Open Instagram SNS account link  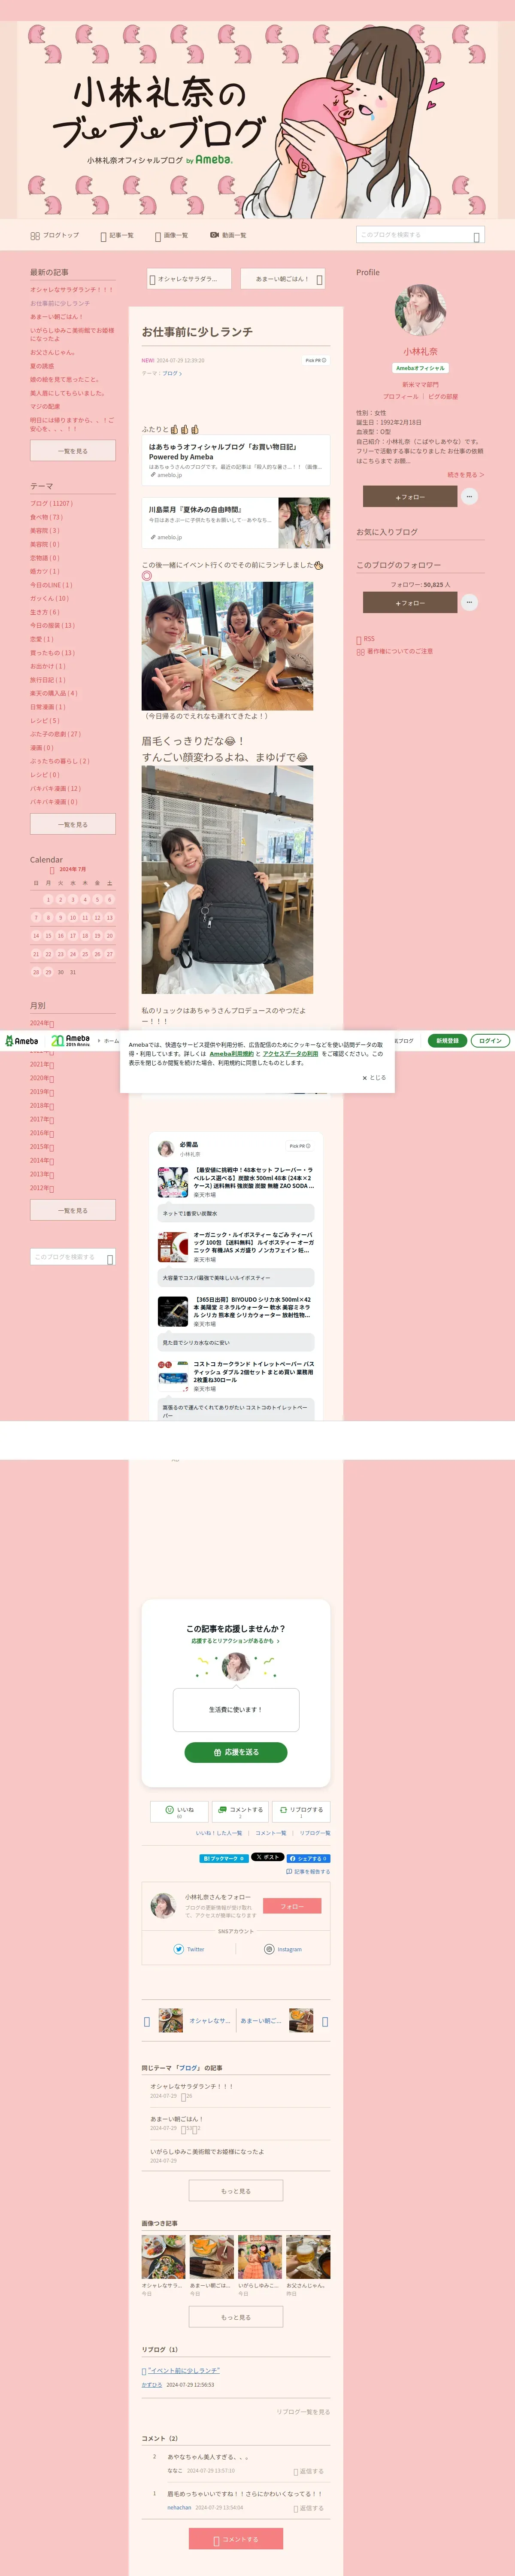(283, 1949)
